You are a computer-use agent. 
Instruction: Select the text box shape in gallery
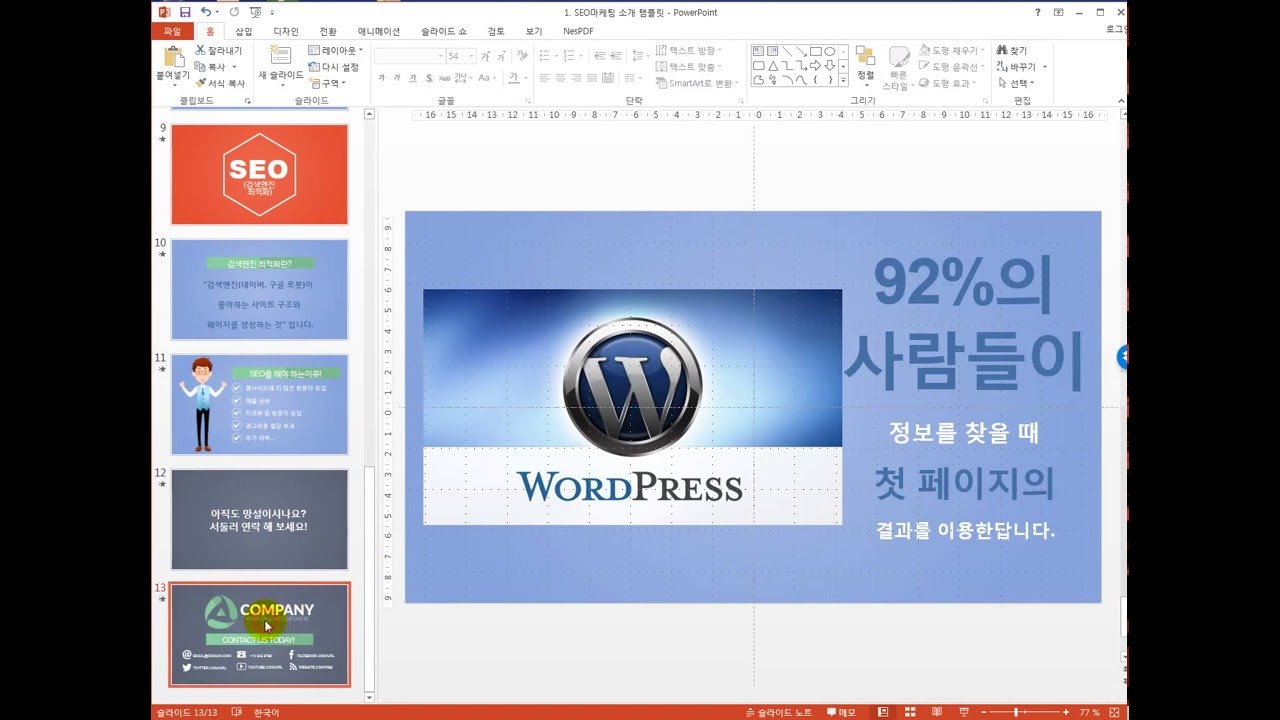tap(758, 51)
